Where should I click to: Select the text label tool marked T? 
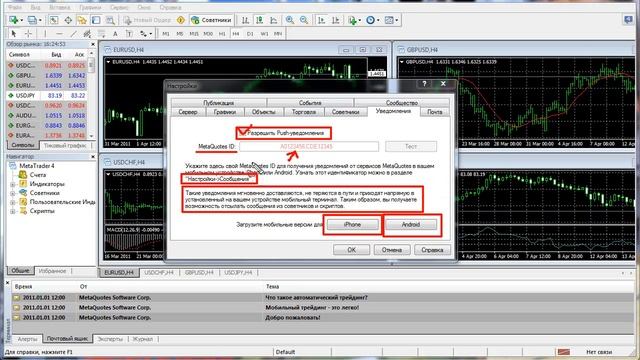(129, 33)
